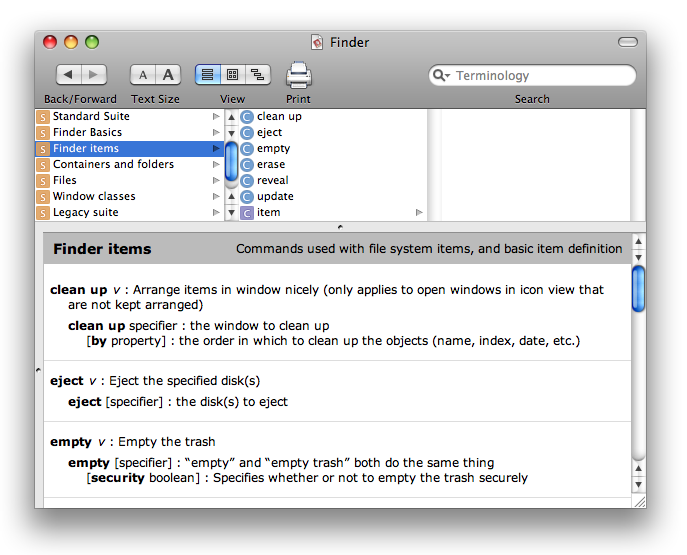Viewport: 687px width, 555px height.
Task: Click the bold security parameter text
Action: (117, 477)
